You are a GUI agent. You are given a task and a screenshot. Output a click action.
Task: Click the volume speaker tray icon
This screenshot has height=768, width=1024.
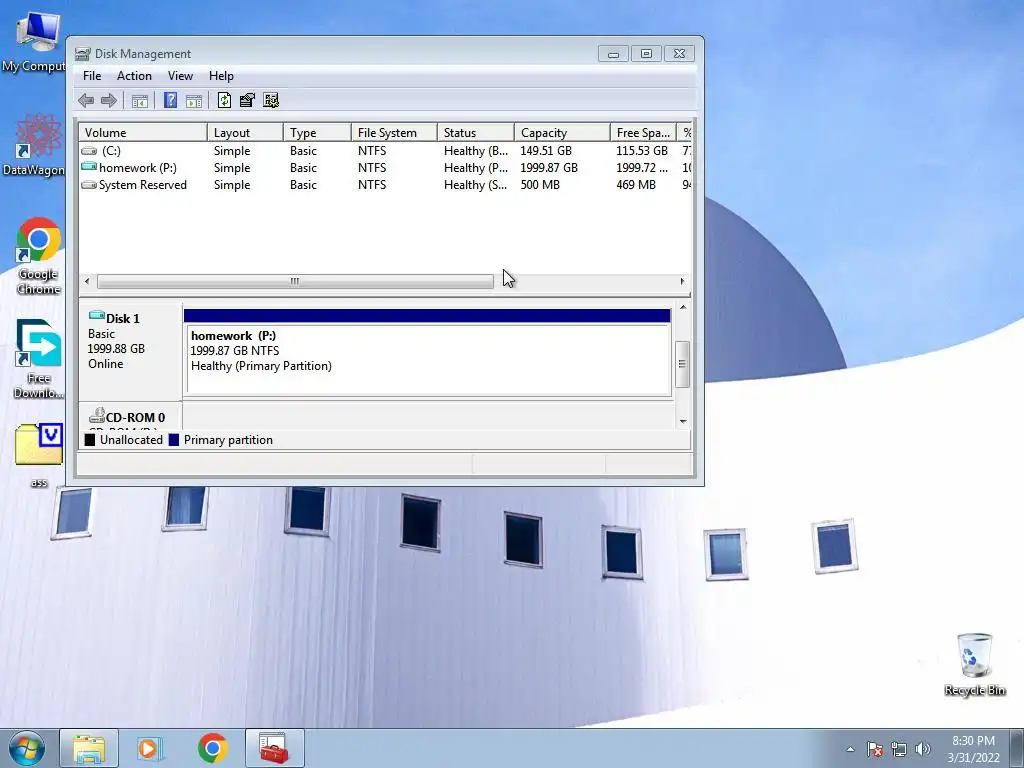coord(922,748)
